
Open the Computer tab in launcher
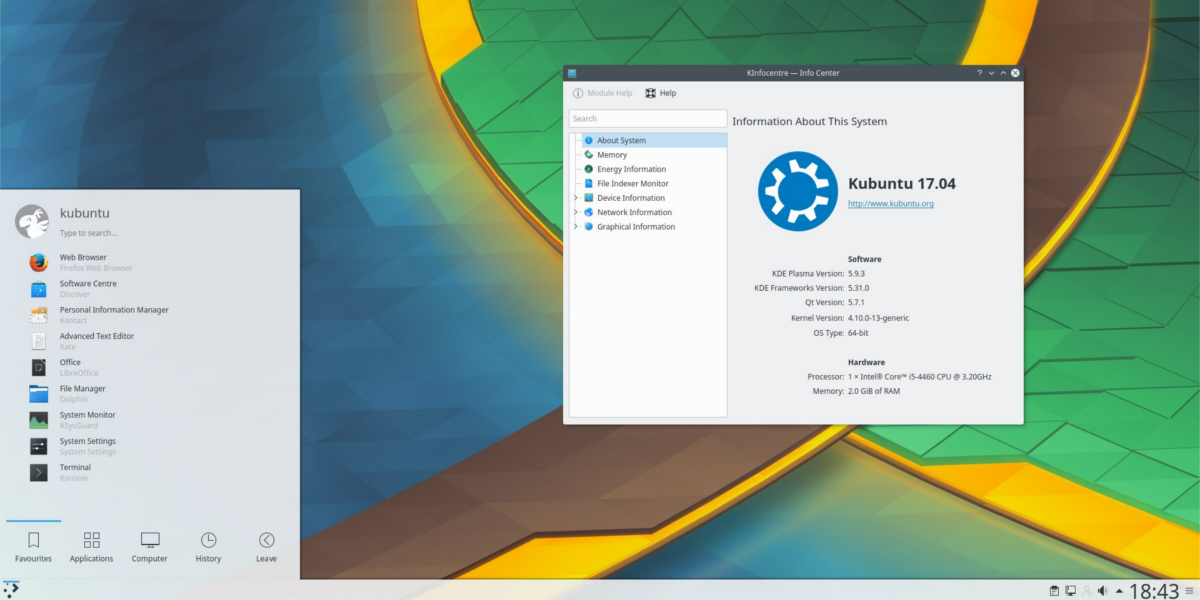pyautogui.click(x=150, y=547)
